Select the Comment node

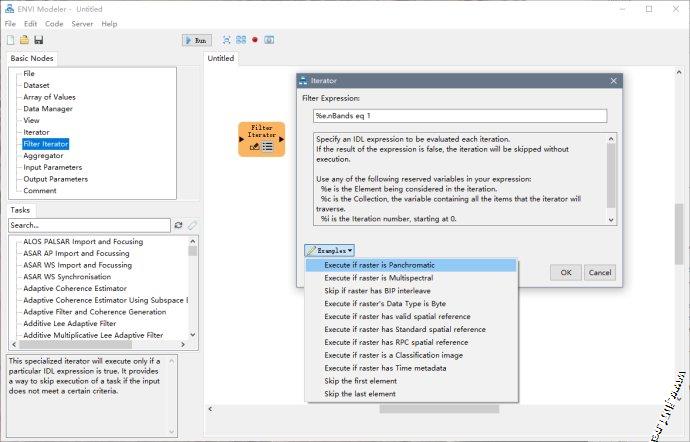tap(40, 191)
